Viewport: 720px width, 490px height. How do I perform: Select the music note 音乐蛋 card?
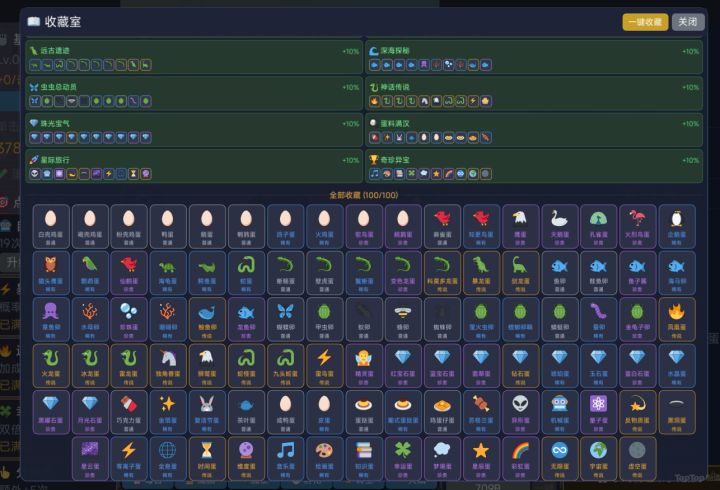click(286, 458)
